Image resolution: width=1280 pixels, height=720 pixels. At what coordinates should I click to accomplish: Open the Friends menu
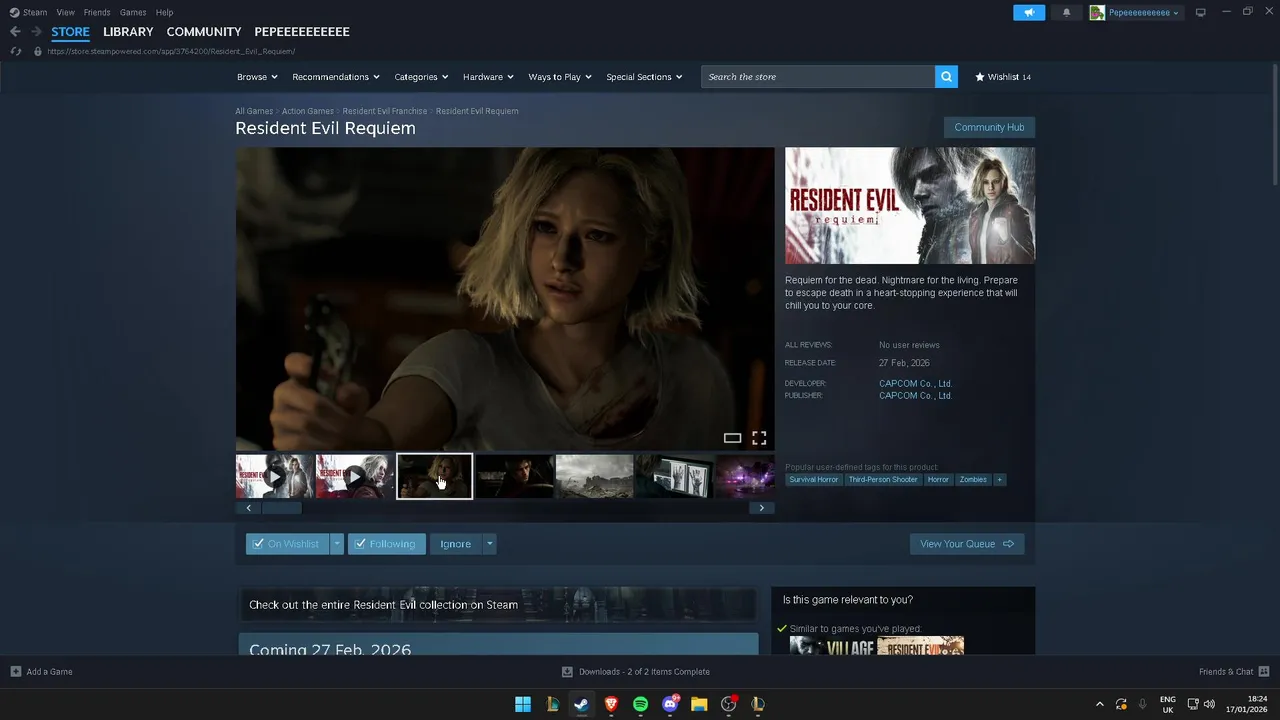(x=97, y=12)
